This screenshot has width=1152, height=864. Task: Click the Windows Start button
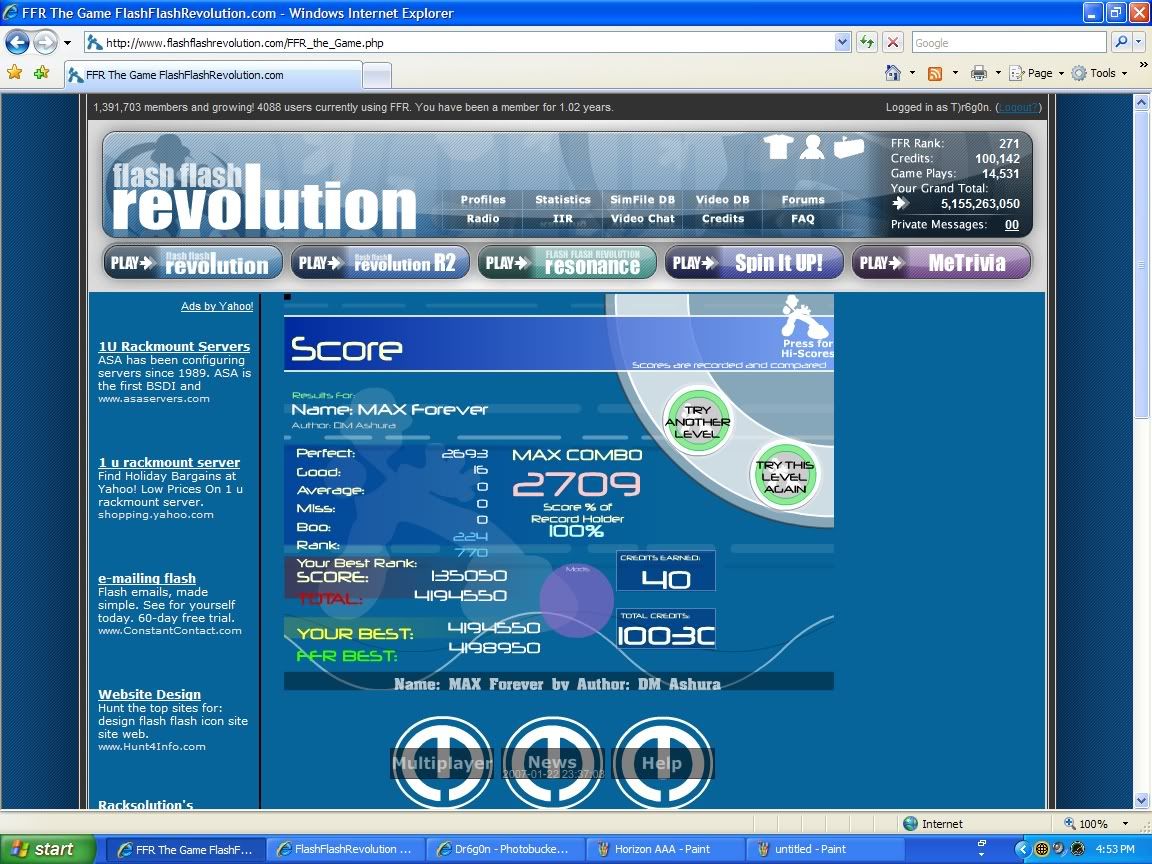[x=44, y=849]
